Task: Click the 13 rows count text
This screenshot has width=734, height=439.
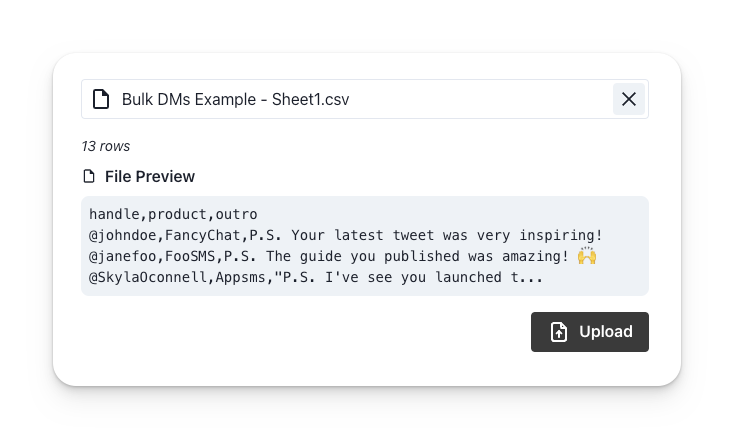Action: 106,146
